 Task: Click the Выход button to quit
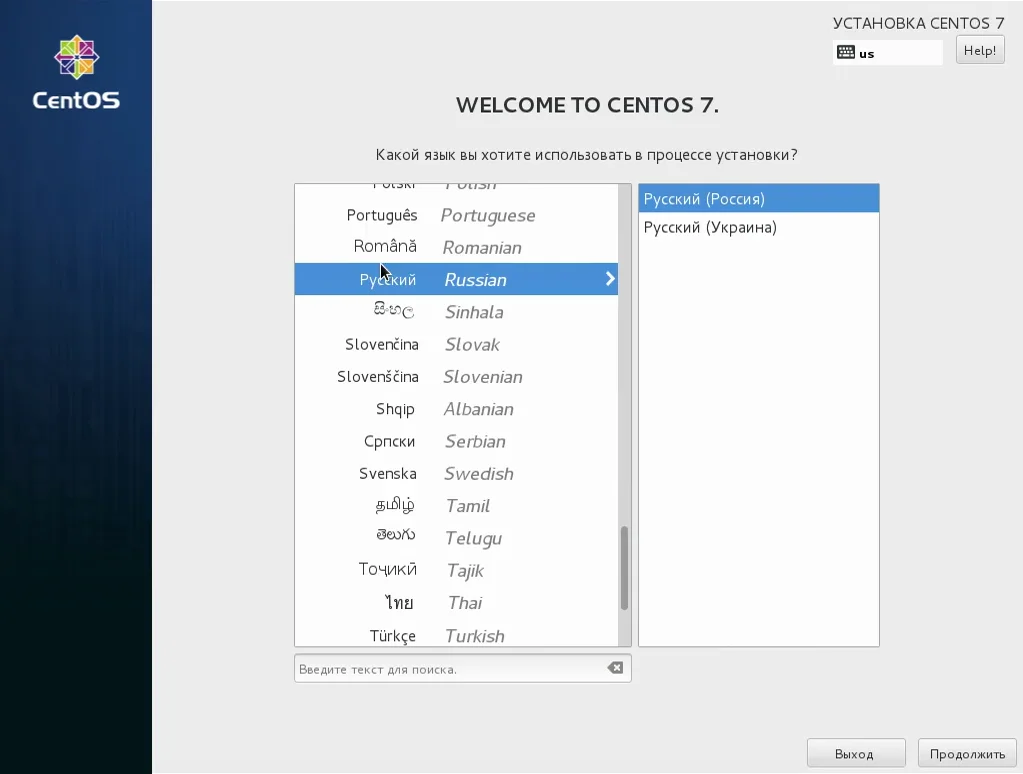[855, 754]
